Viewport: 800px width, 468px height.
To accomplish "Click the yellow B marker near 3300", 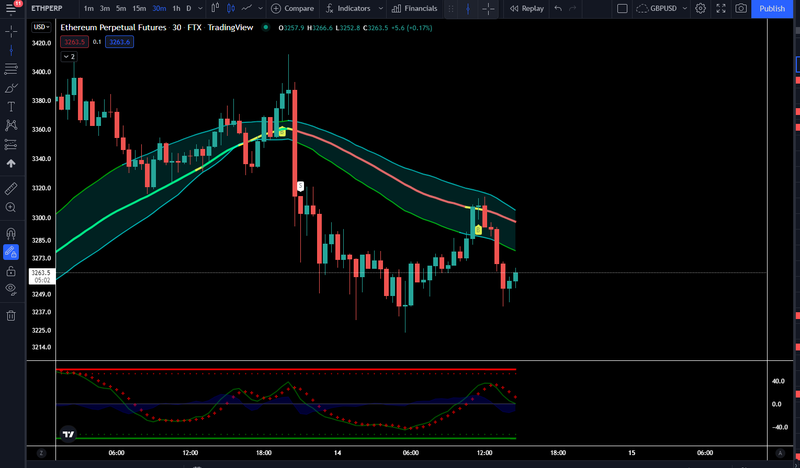I will 478,230.
